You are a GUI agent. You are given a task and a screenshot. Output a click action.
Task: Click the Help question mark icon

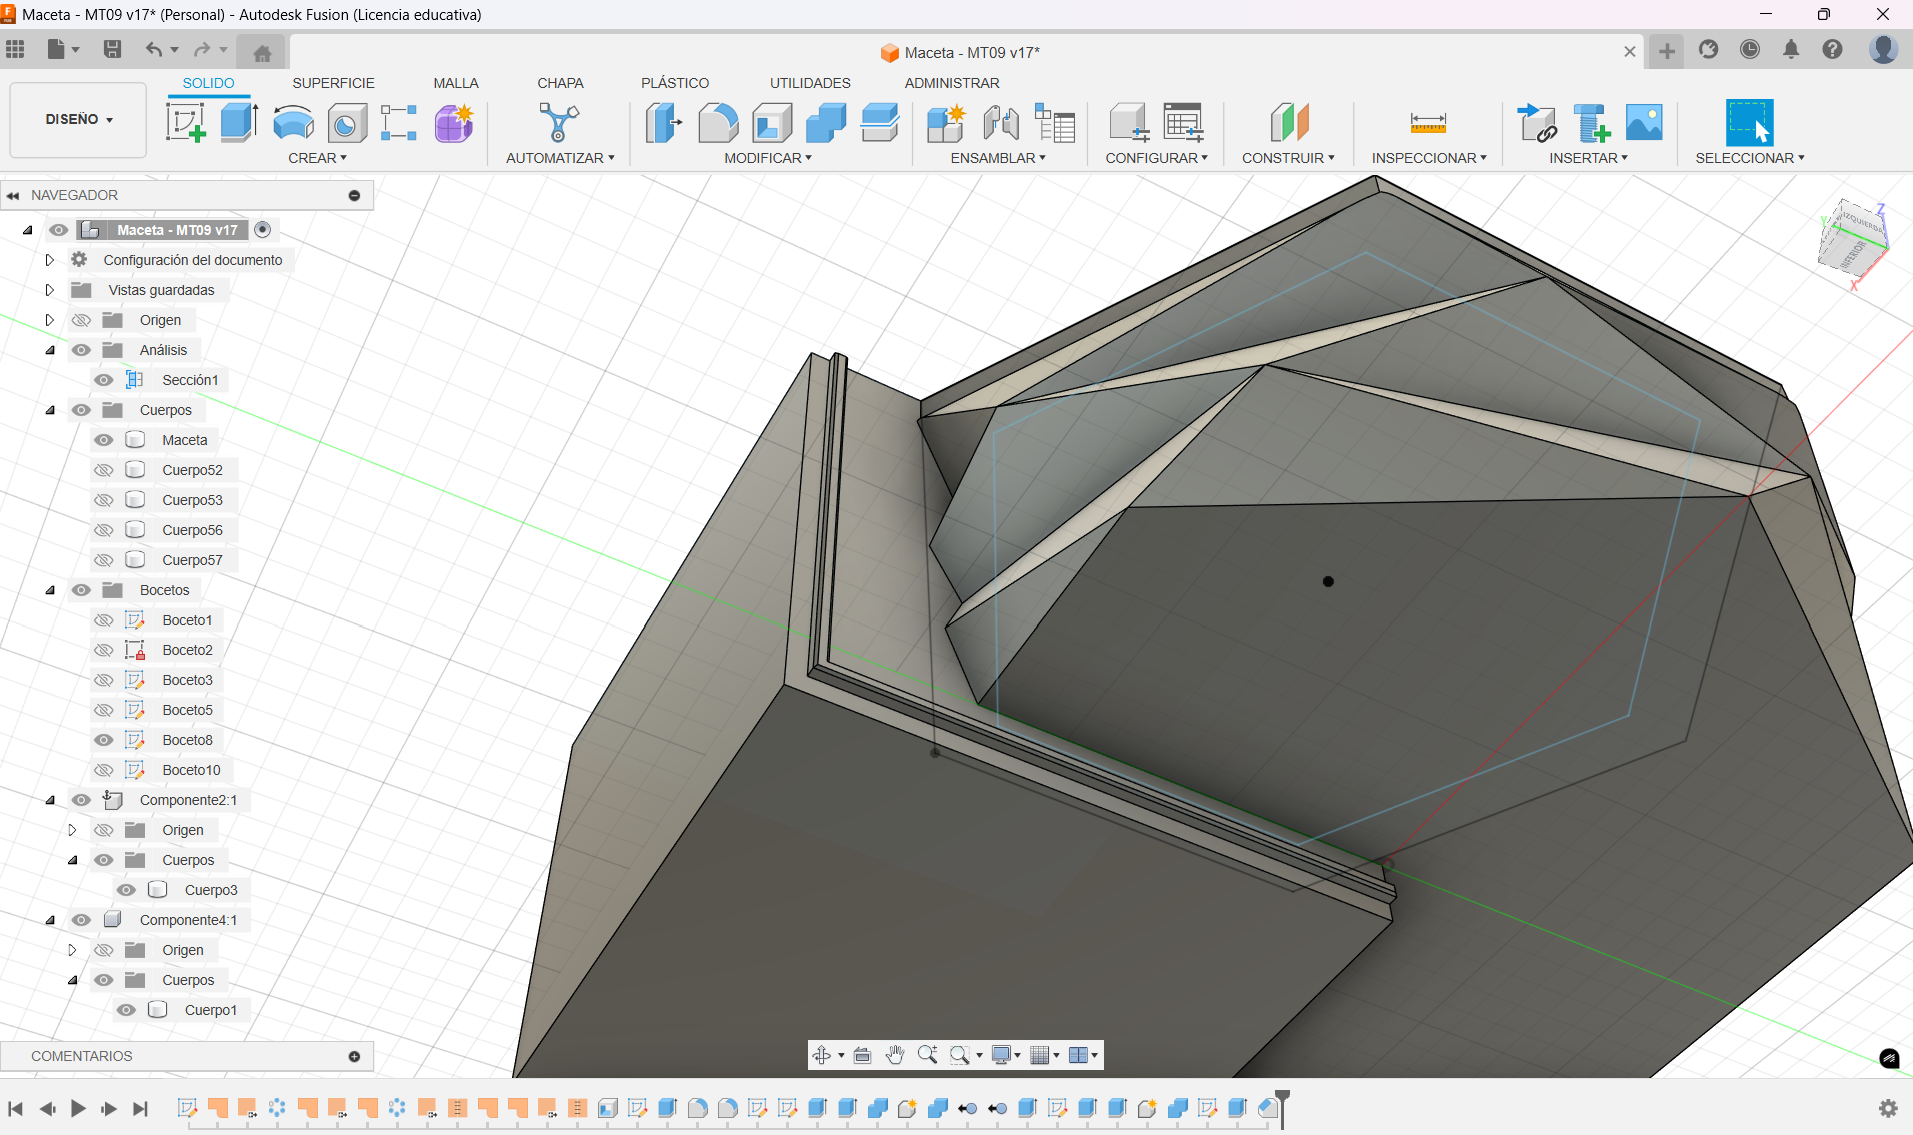(1832, 49)
